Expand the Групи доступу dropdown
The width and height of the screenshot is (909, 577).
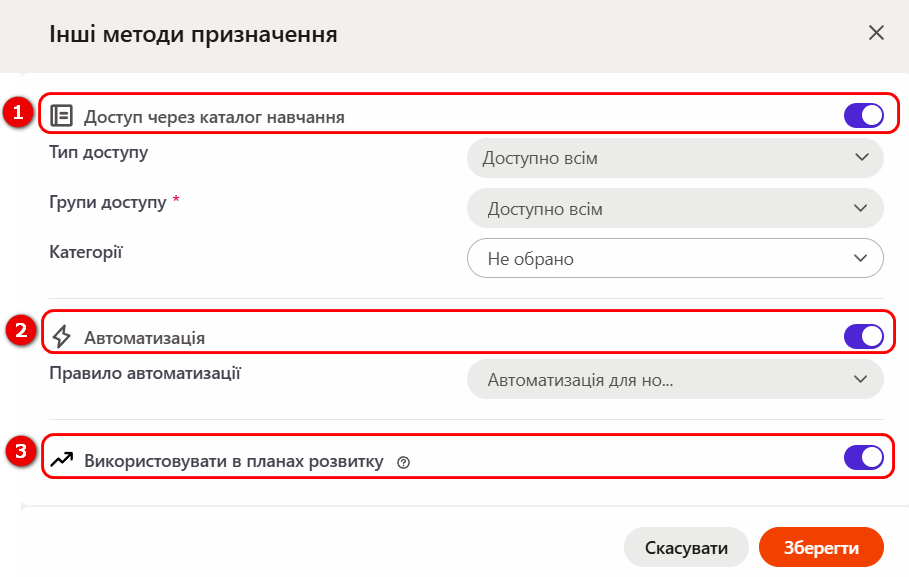675,208
